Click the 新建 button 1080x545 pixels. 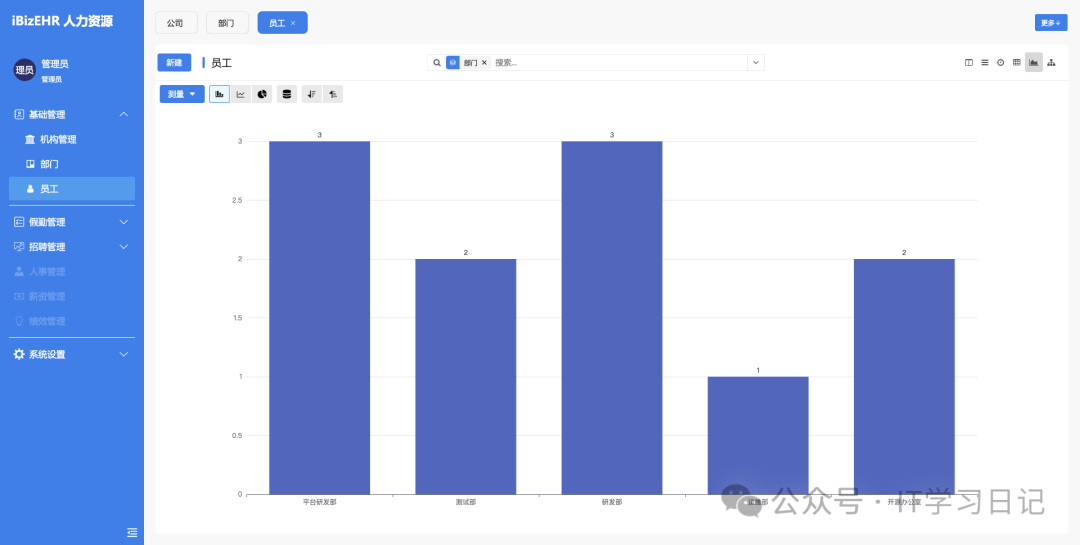[x=174, y=63]
